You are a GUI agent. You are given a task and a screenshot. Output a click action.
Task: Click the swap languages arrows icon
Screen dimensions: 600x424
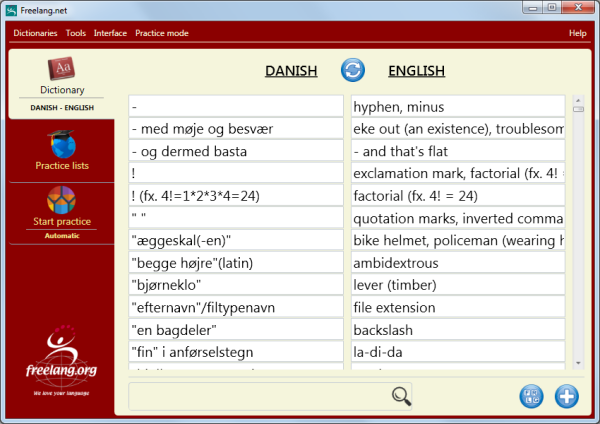353,70
